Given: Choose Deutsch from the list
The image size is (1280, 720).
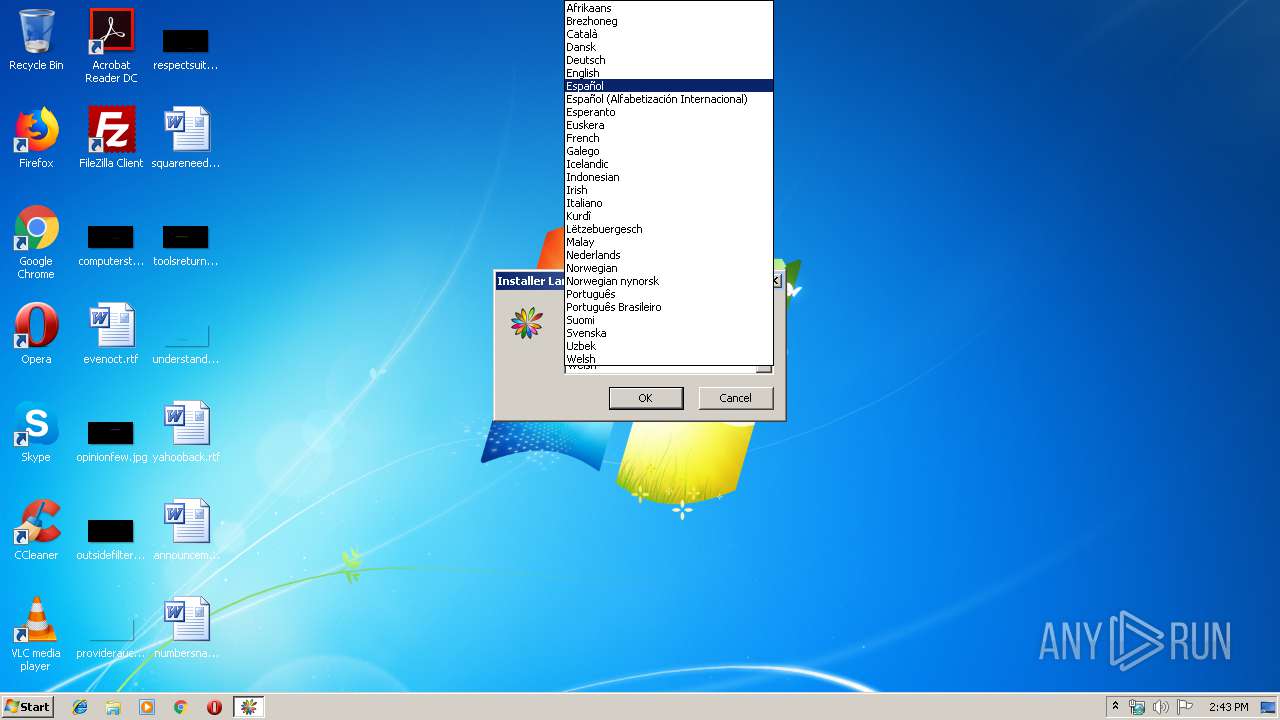Looking at the screenshot, I should tap(669, 60).
